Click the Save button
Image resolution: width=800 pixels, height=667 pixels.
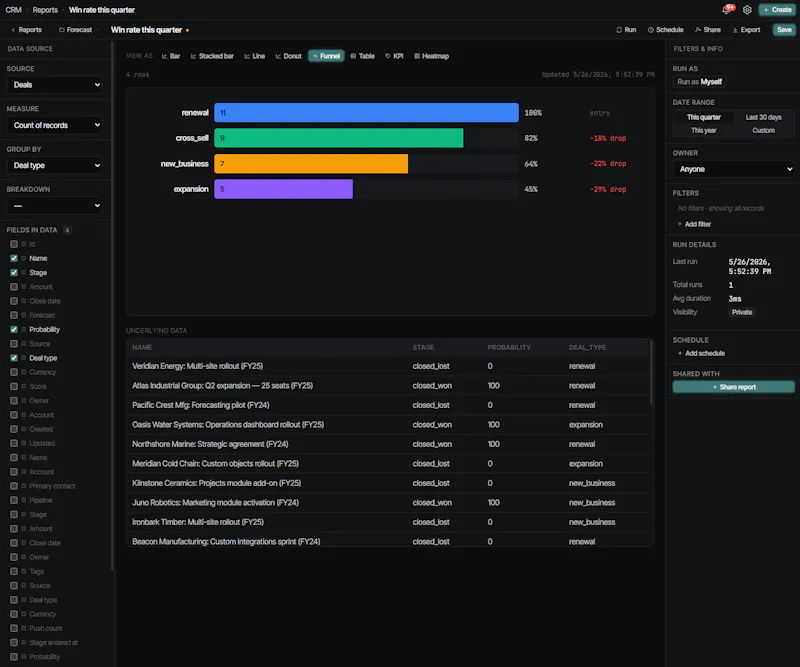784,30
